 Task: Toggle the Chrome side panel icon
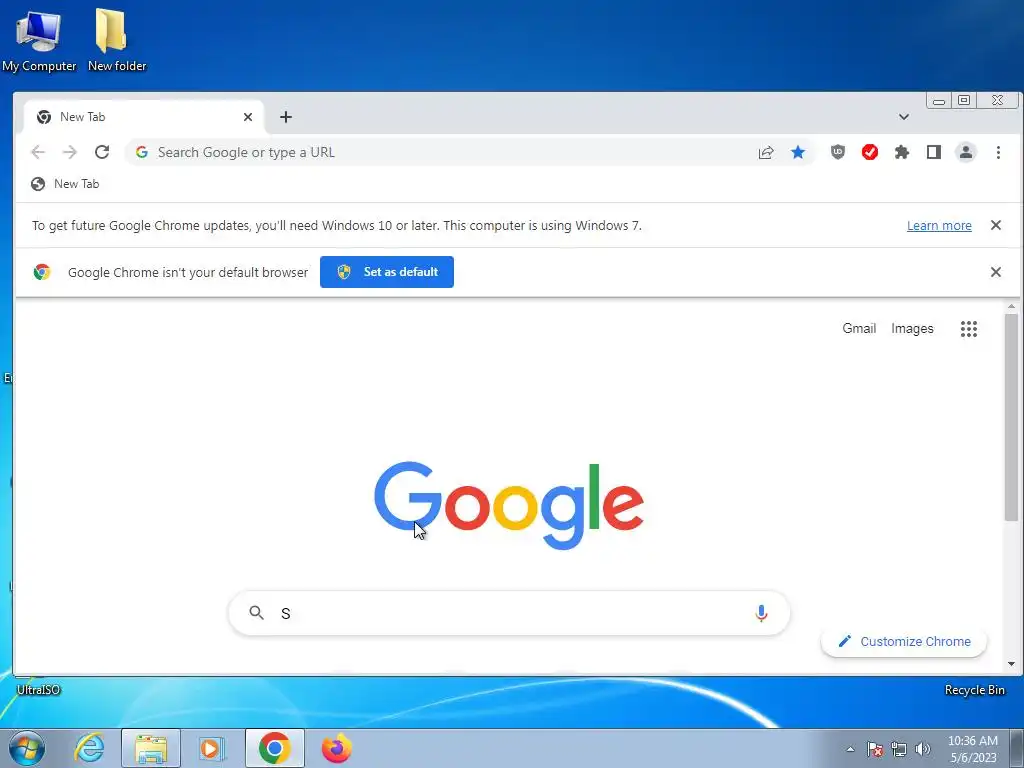point(934,152)
